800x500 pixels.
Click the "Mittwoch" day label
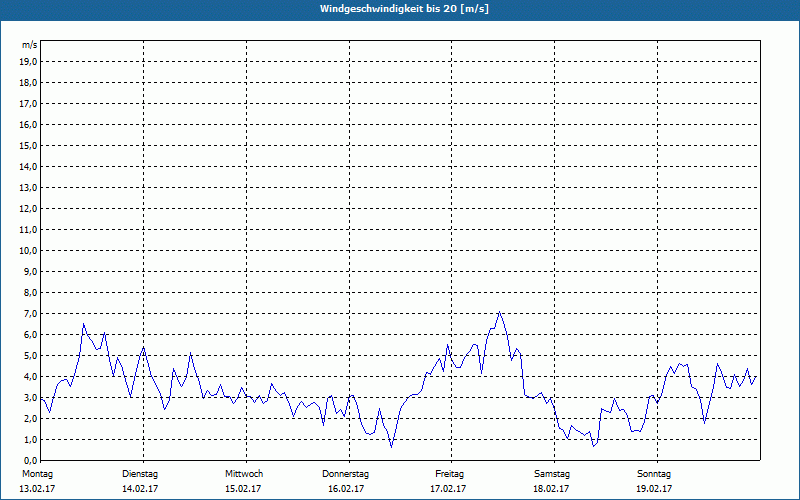click(244, 474)
